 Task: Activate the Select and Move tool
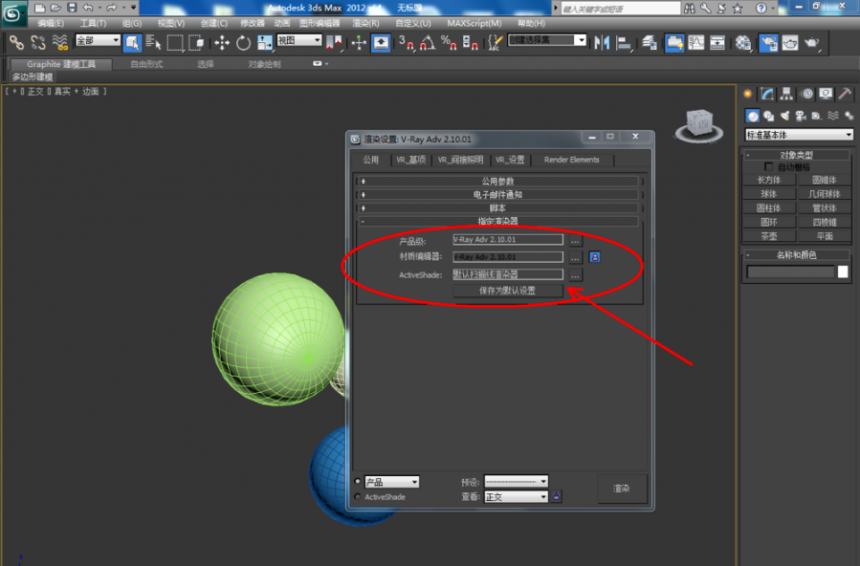click(x=222, y=42)
